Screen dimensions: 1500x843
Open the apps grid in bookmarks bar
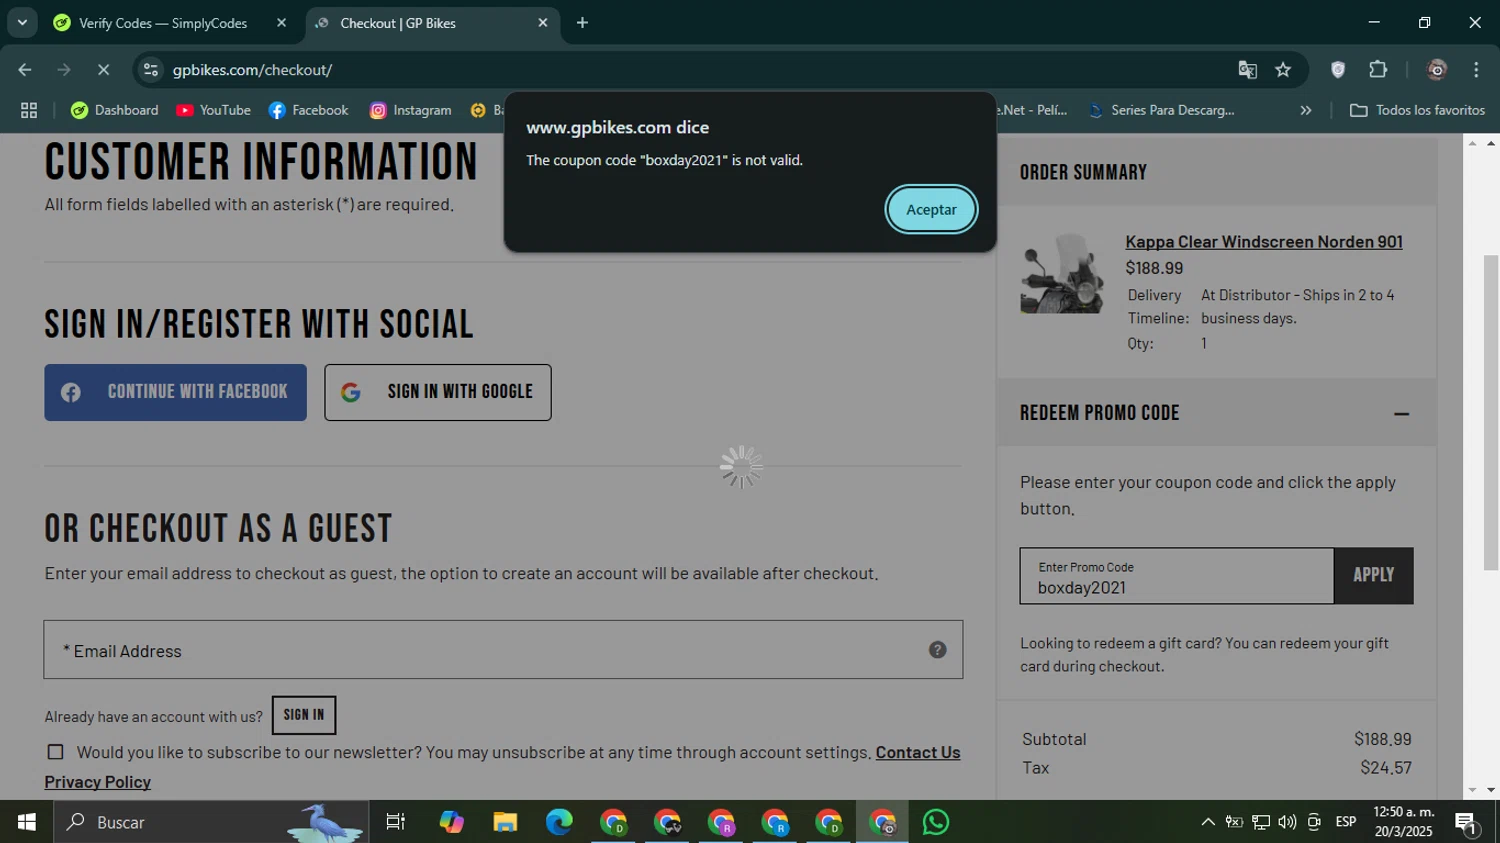point(29,110)
